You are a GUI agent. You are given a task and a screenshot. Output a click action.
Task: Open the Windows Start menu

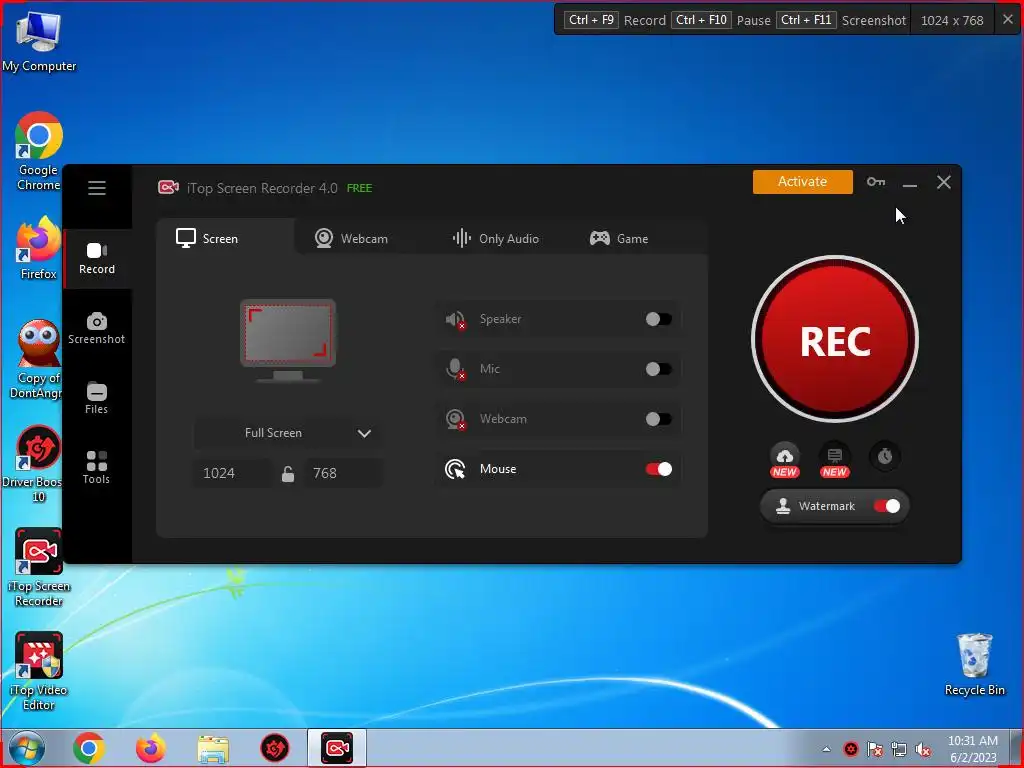point(26,748)
